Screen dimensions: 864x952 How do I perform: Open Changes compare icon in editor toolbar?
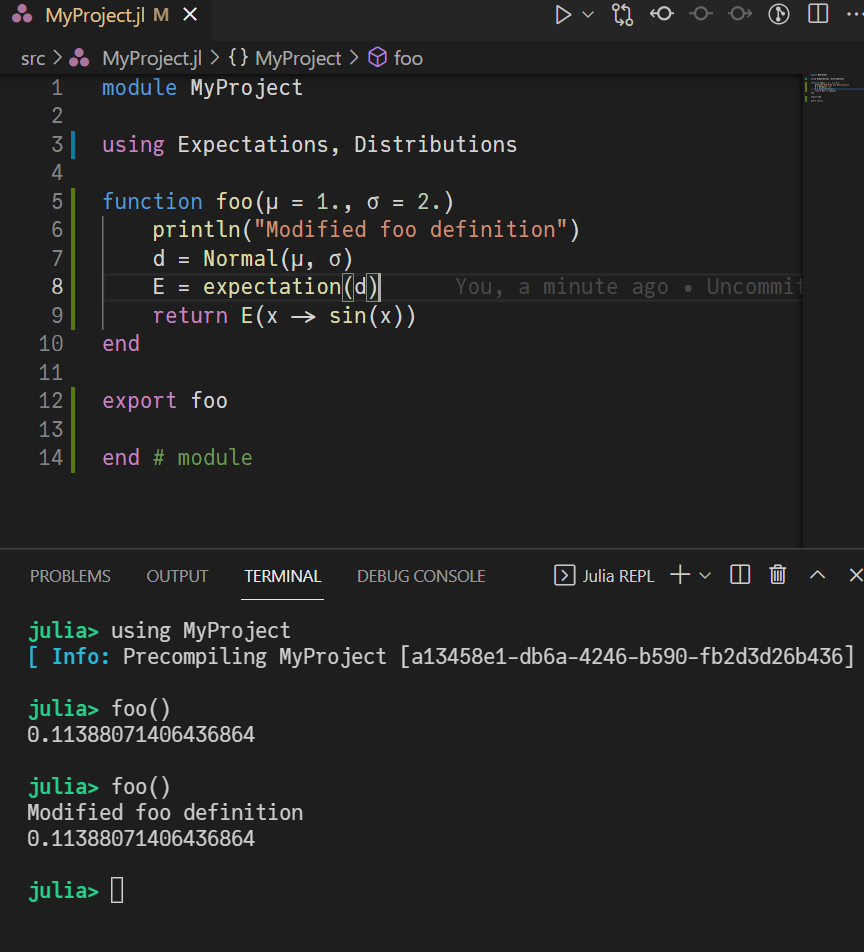pos(623,15)
